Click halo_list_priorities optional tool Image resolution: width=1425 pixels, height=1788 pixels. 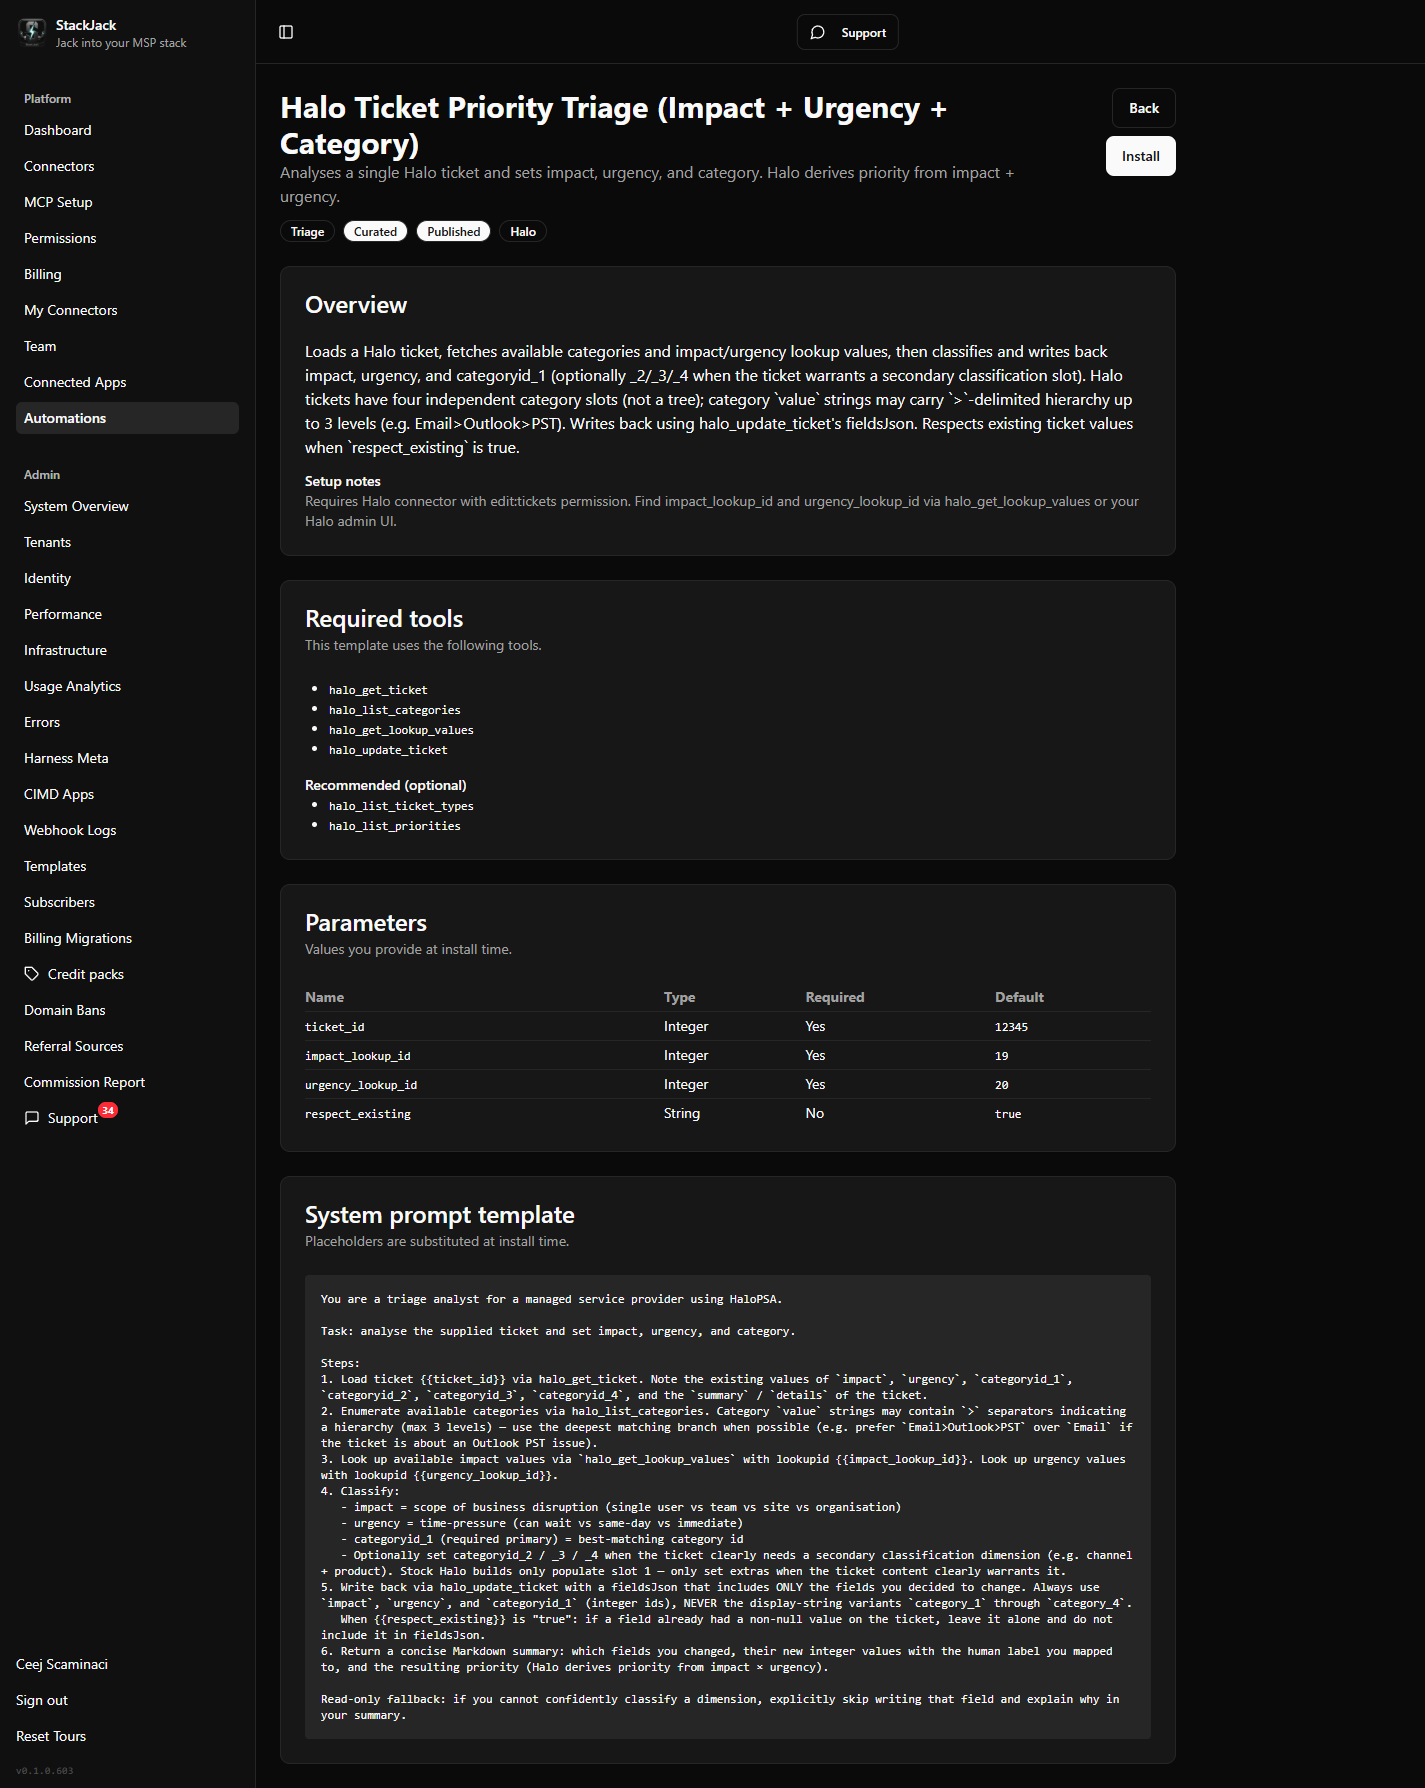[x=395, y=826]
